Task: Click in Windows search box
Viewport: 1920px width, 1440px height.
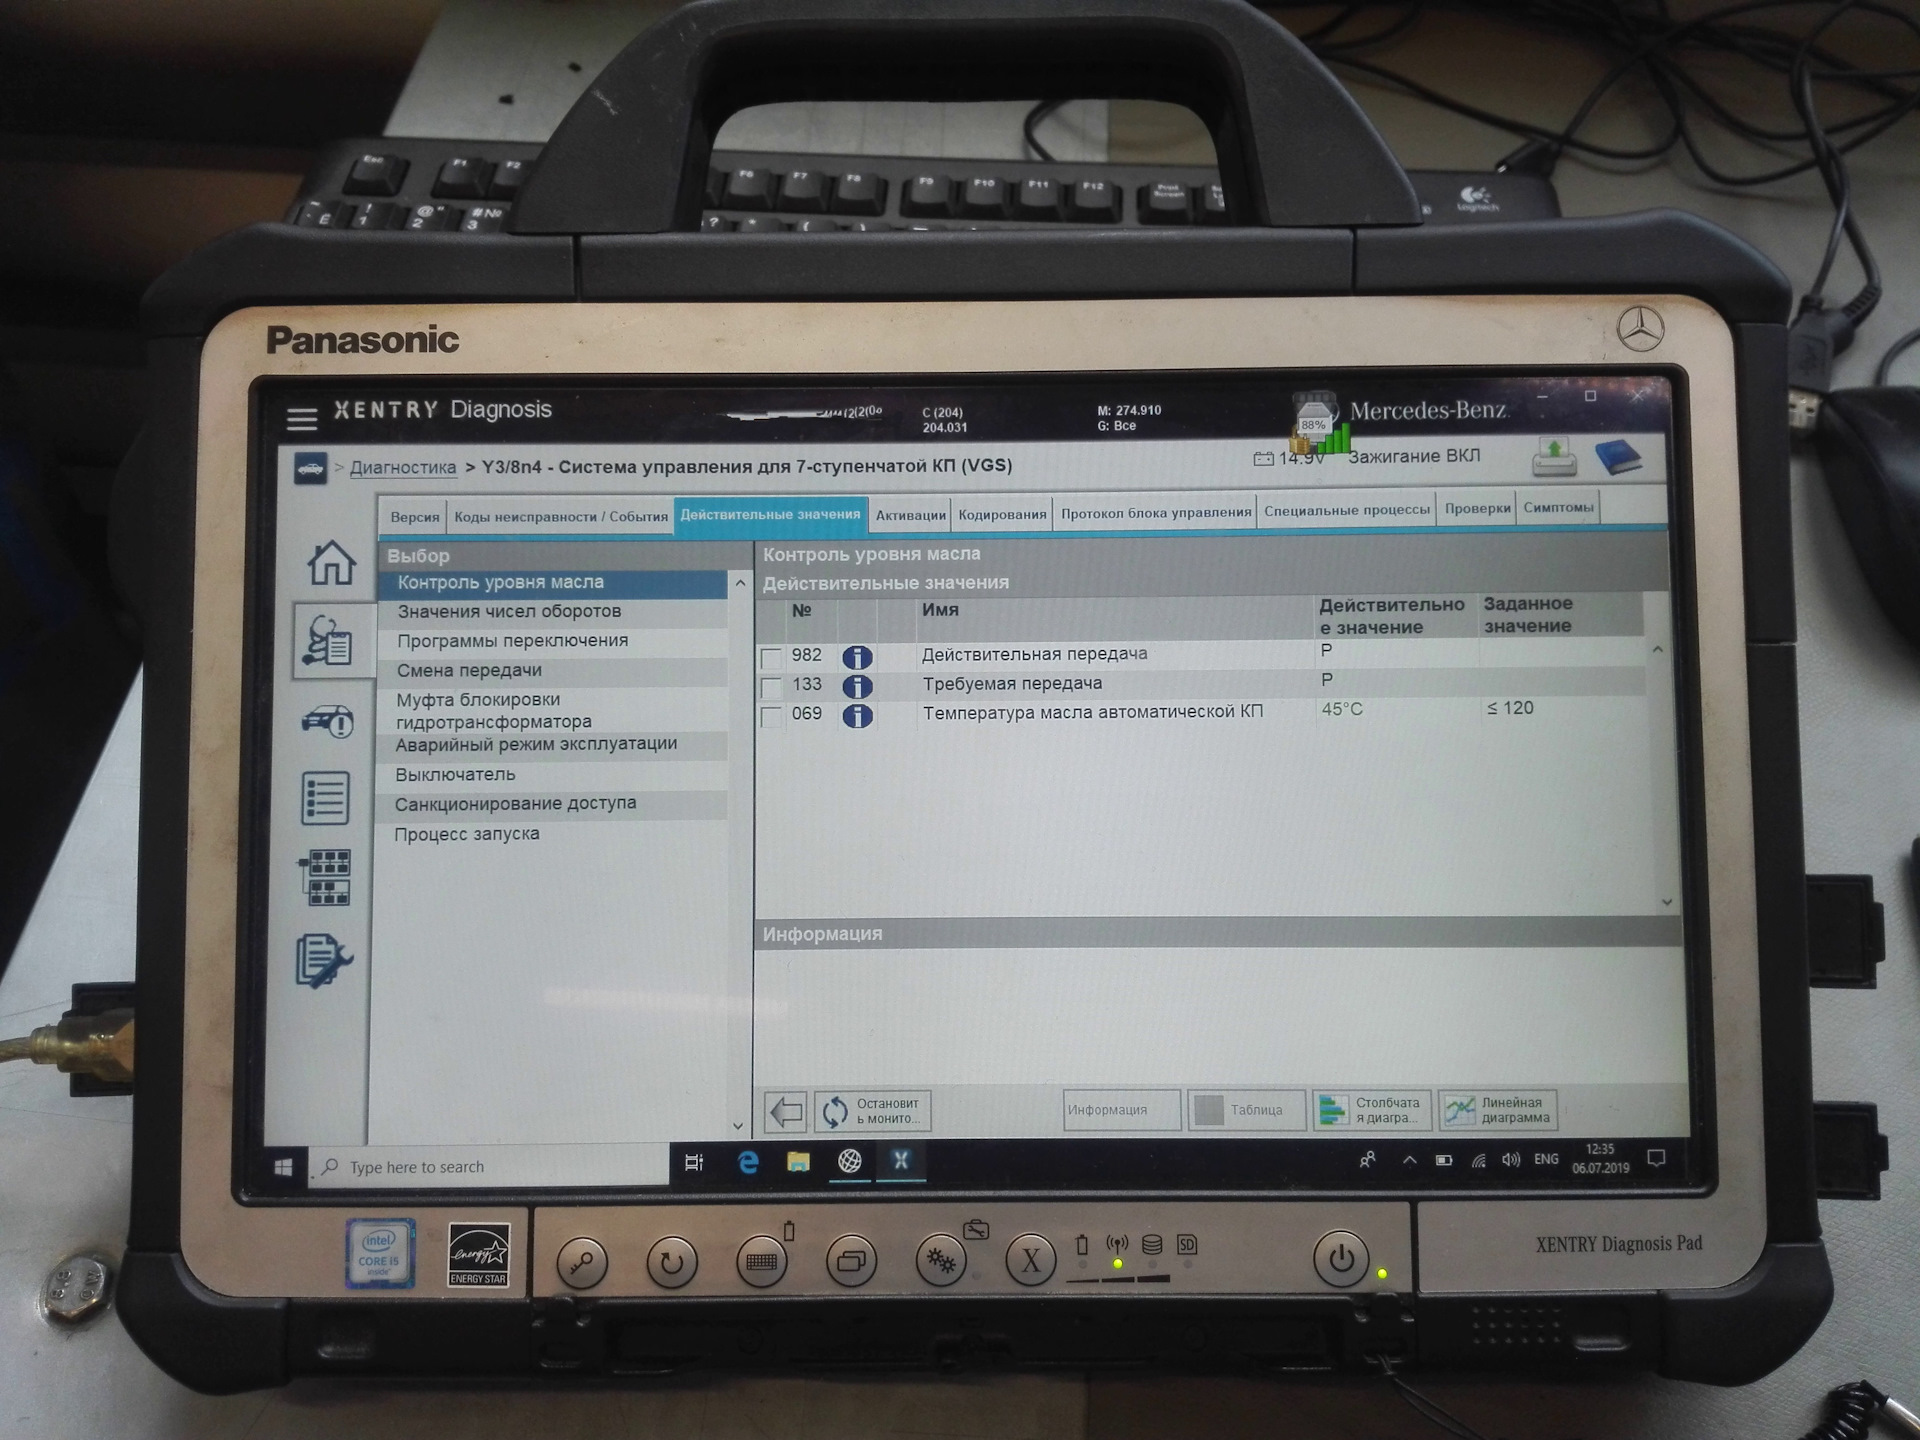Action: pyautogui.click(x=488, y=1167)
